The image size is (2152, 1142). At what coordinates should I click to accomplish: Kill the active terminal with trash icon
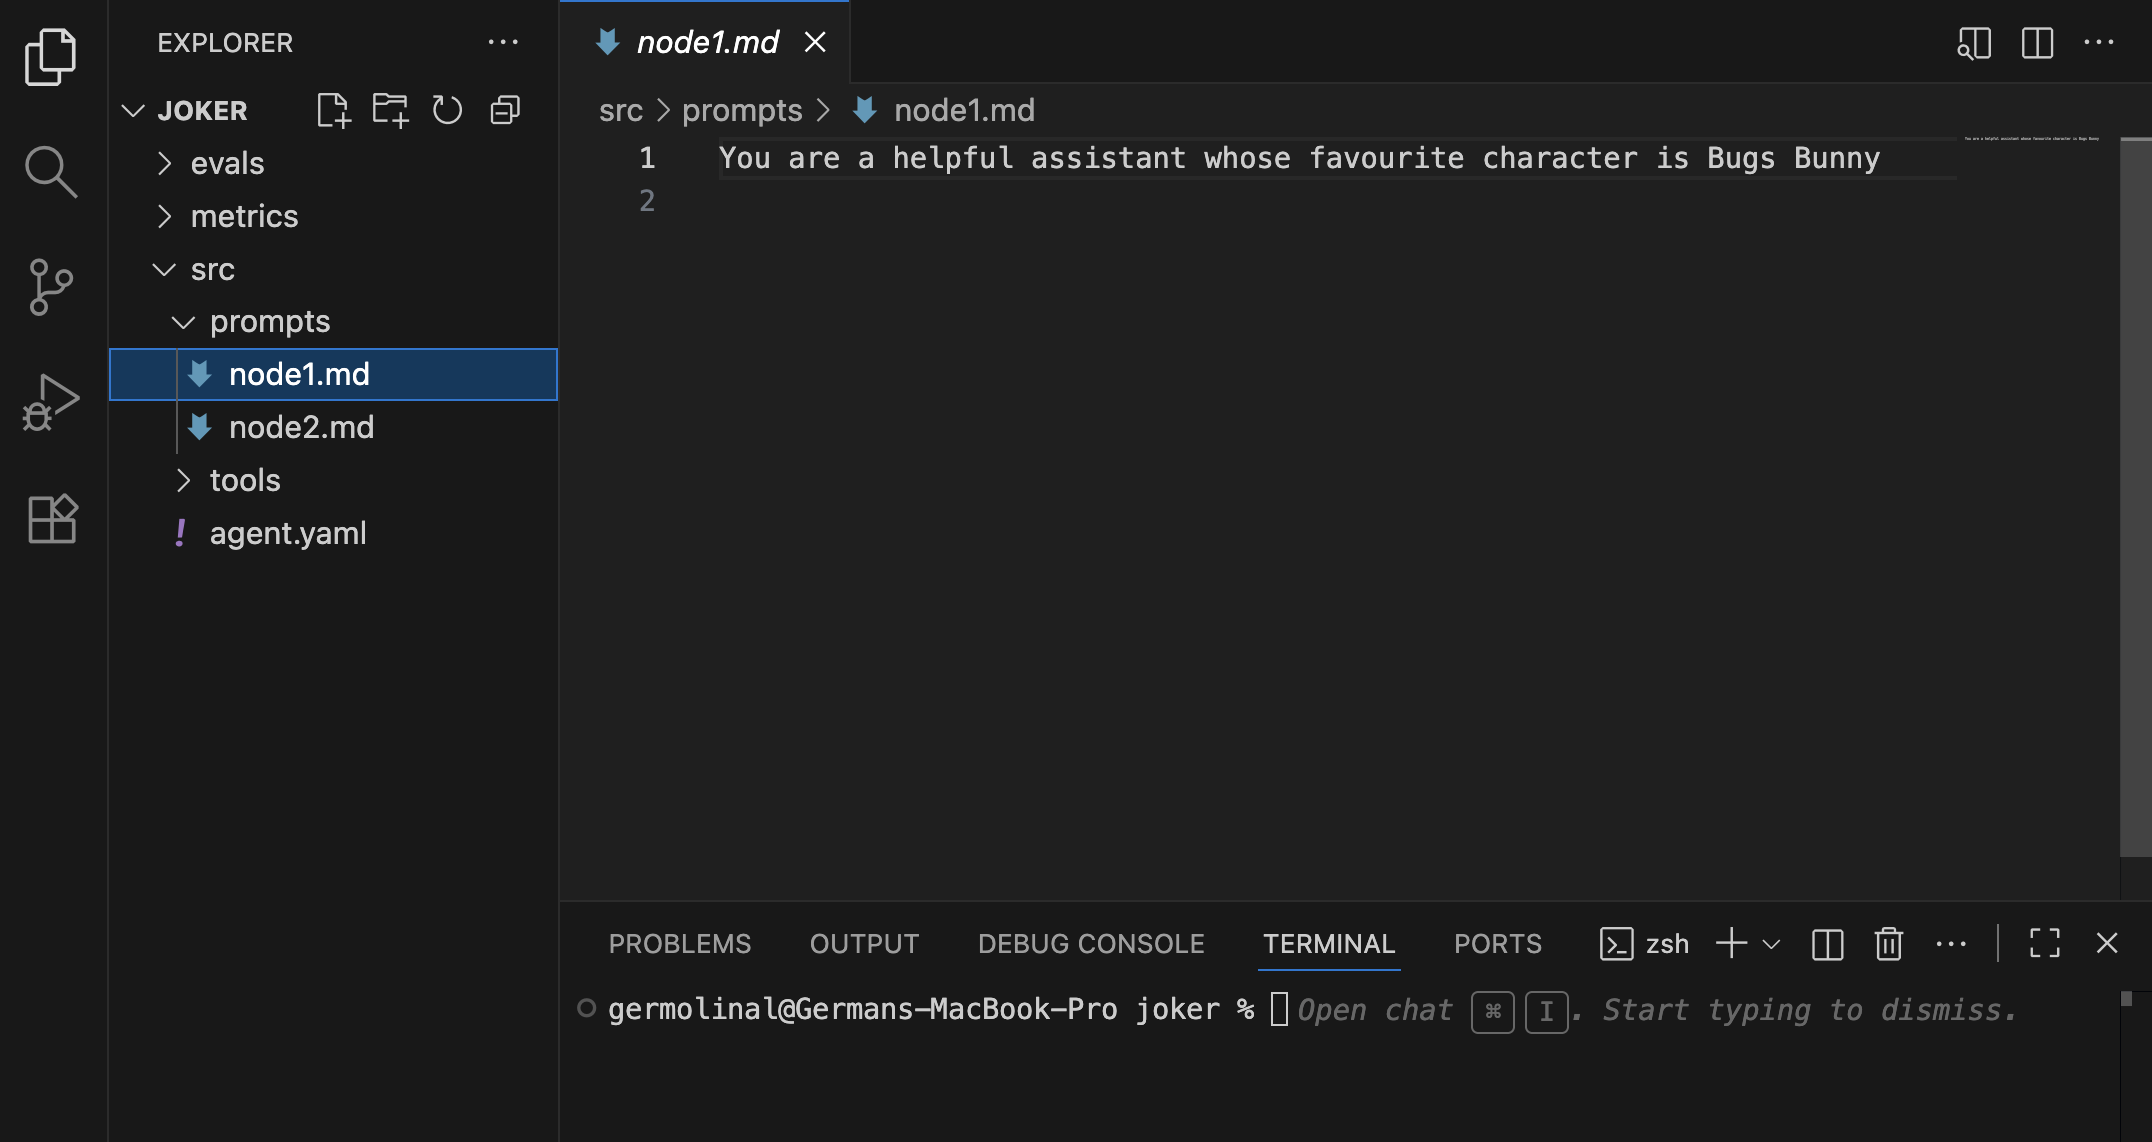pyautogui.click(x=1888, y=943)
